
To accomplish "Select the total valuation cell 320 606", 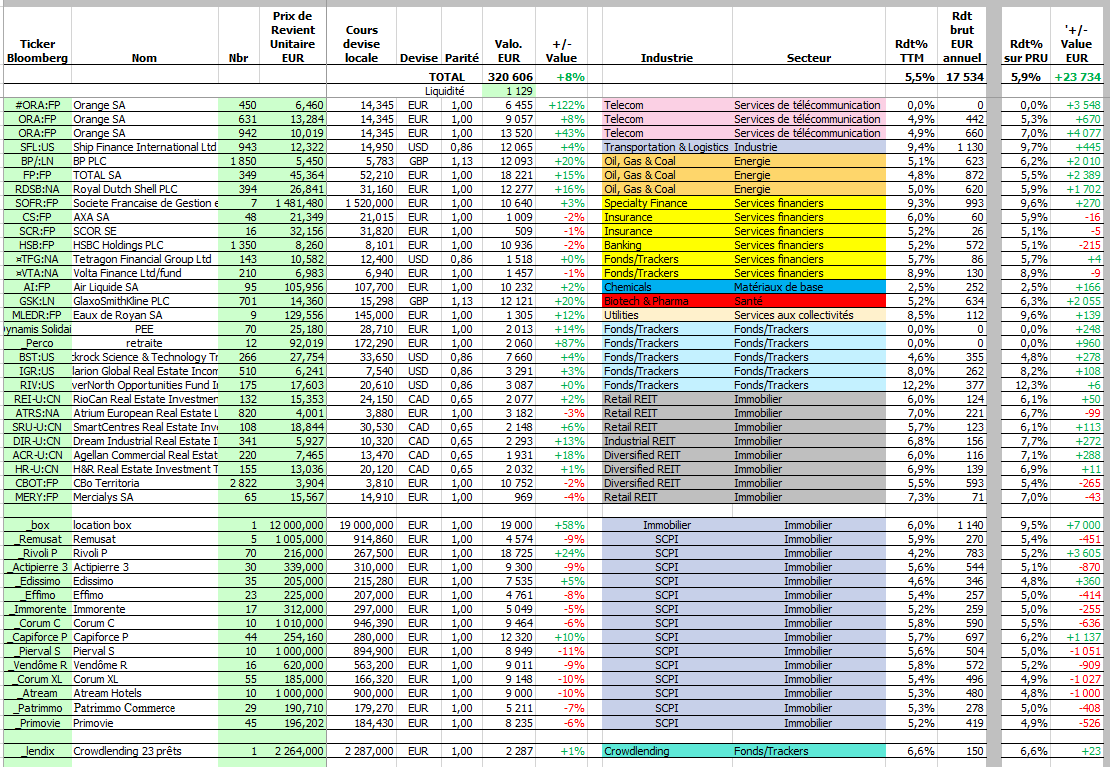I will (509, 76).
